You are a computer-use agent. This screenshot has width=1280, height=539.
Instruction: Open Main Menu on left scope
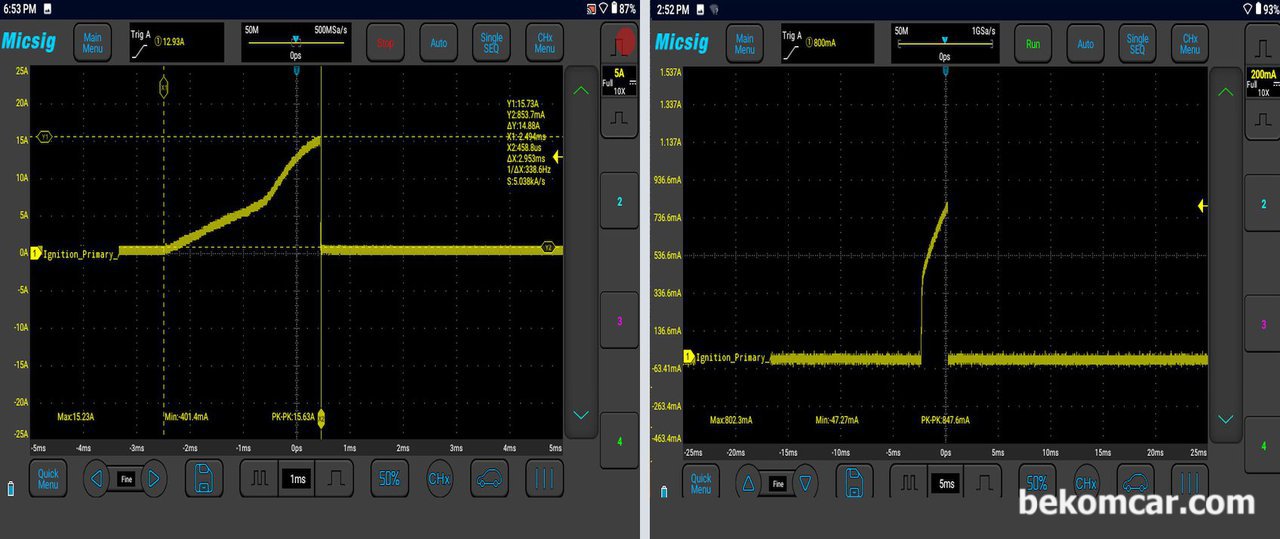pyautogui.click(x=92, y=44)
